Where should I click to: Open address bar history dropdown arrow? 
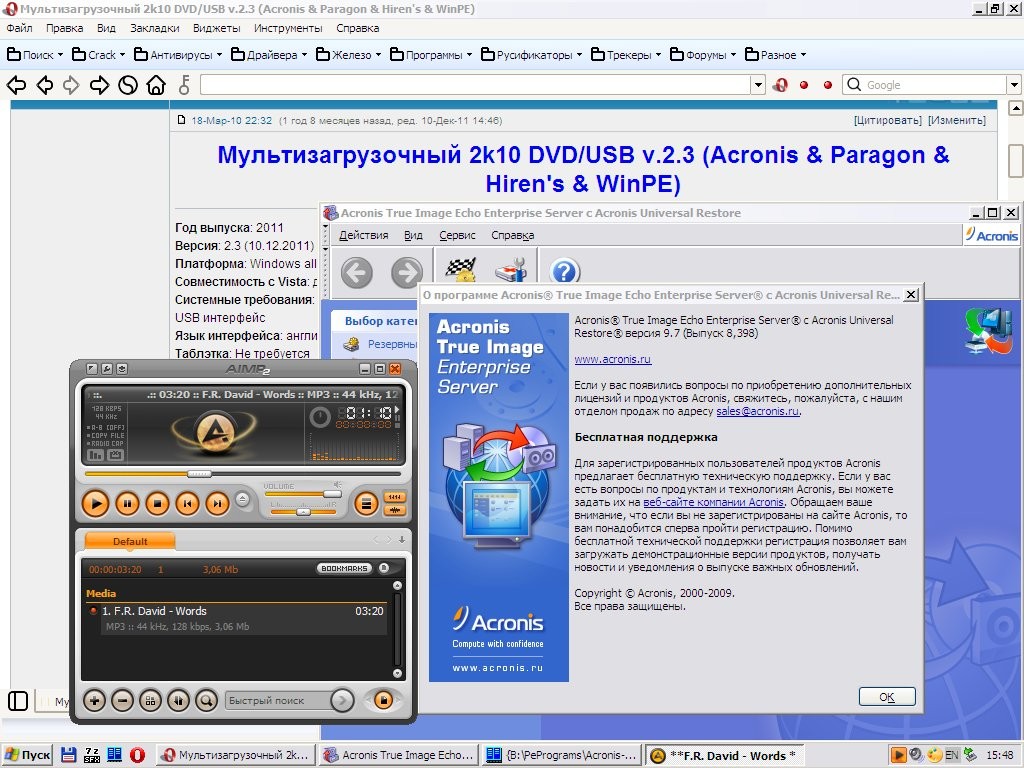(x=758, y=85)
